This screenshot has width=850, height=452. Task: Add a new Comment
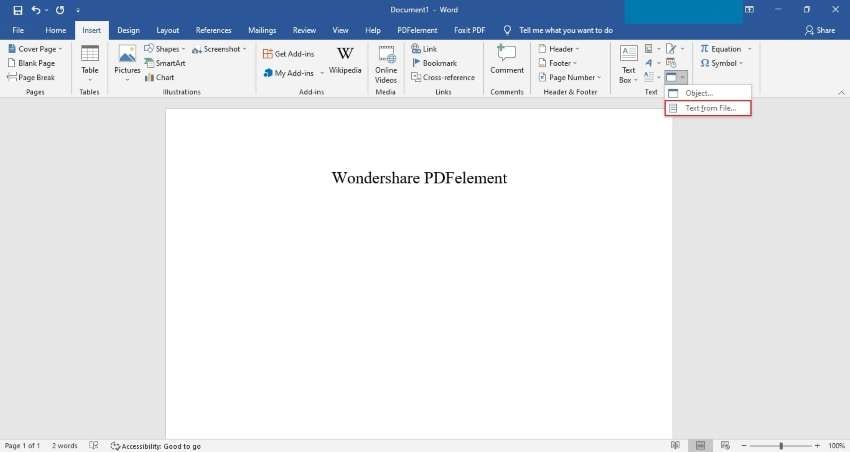click(507, 60)
